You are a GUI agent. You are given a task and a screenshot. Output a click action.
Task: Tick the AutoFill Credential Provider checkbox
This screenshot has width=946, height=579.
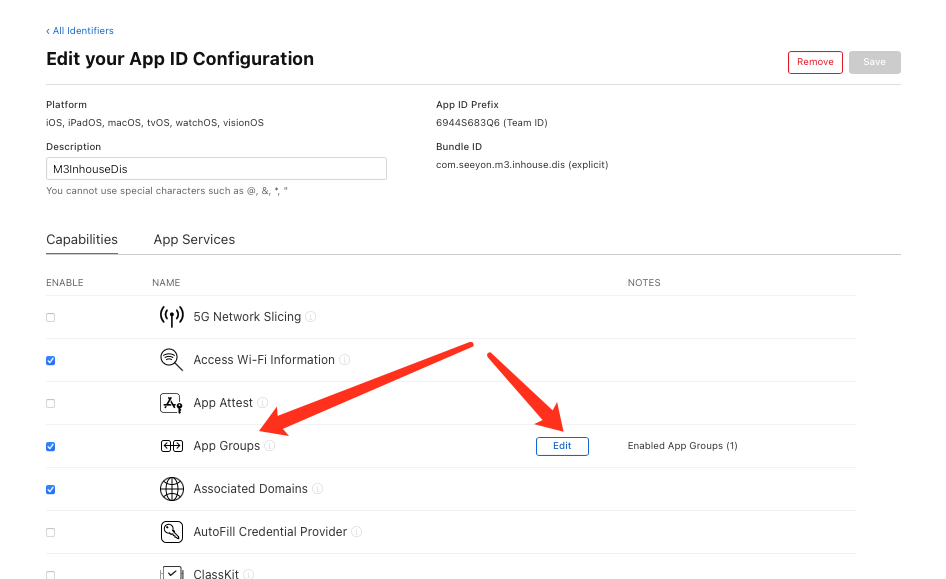[51, 533]
